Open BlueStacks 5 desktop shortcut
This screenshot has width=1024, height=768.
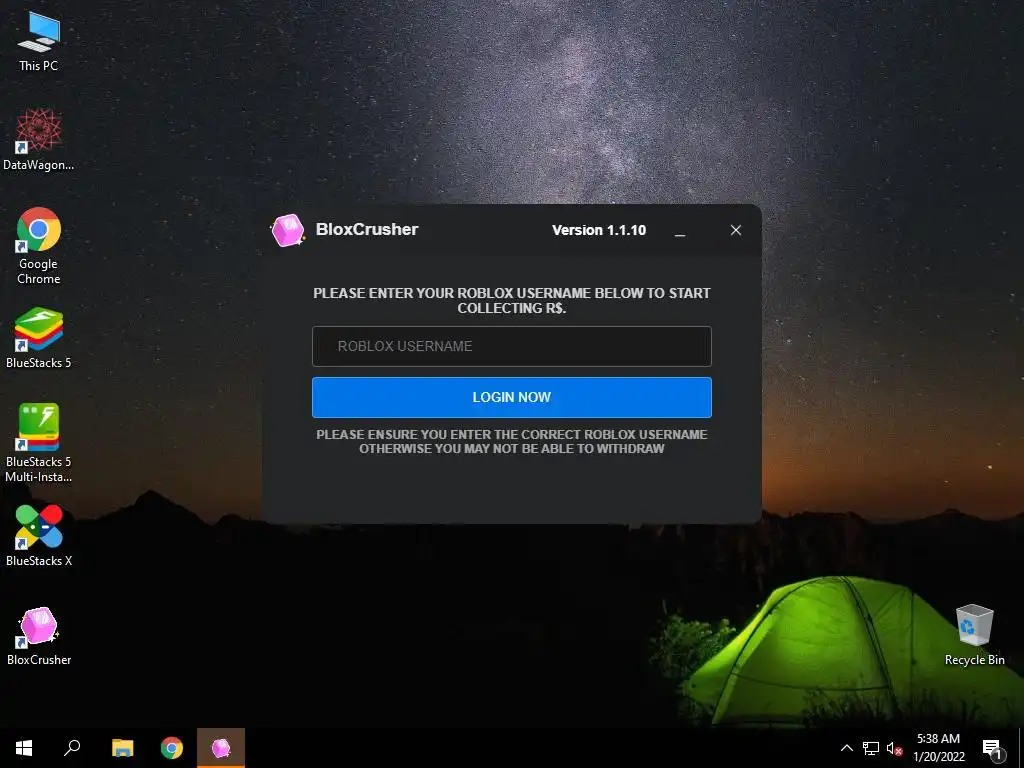[x=39, y=338]
